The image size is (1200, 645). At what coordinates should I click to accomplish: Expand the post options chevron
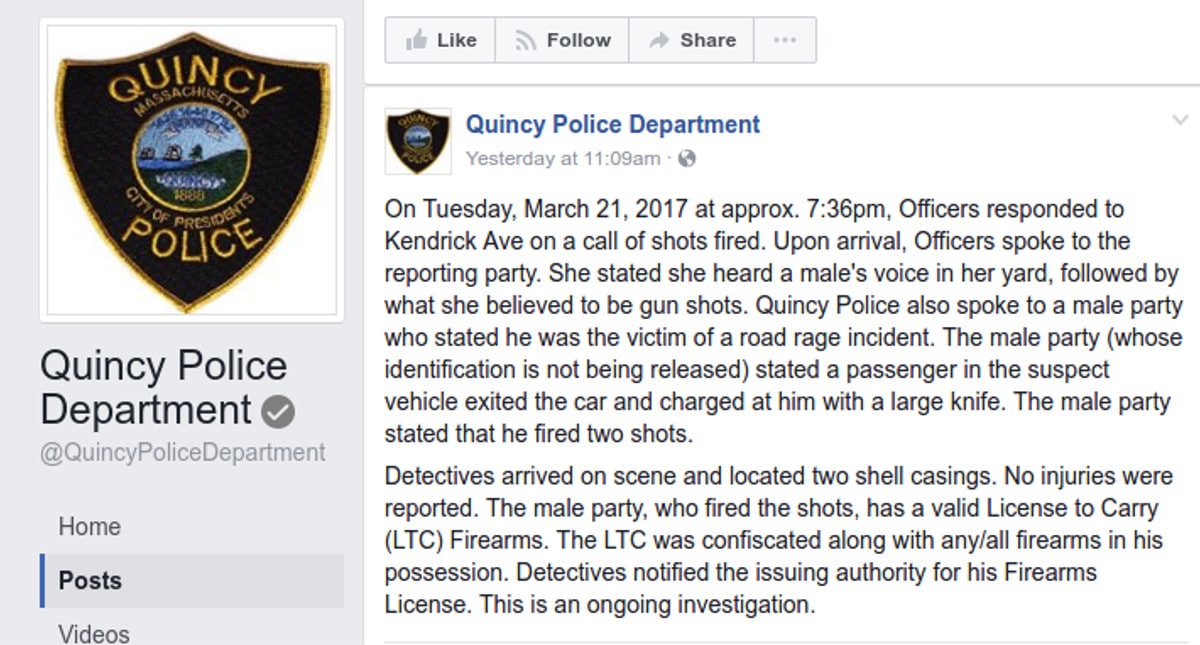click(x=1179, y=121)
